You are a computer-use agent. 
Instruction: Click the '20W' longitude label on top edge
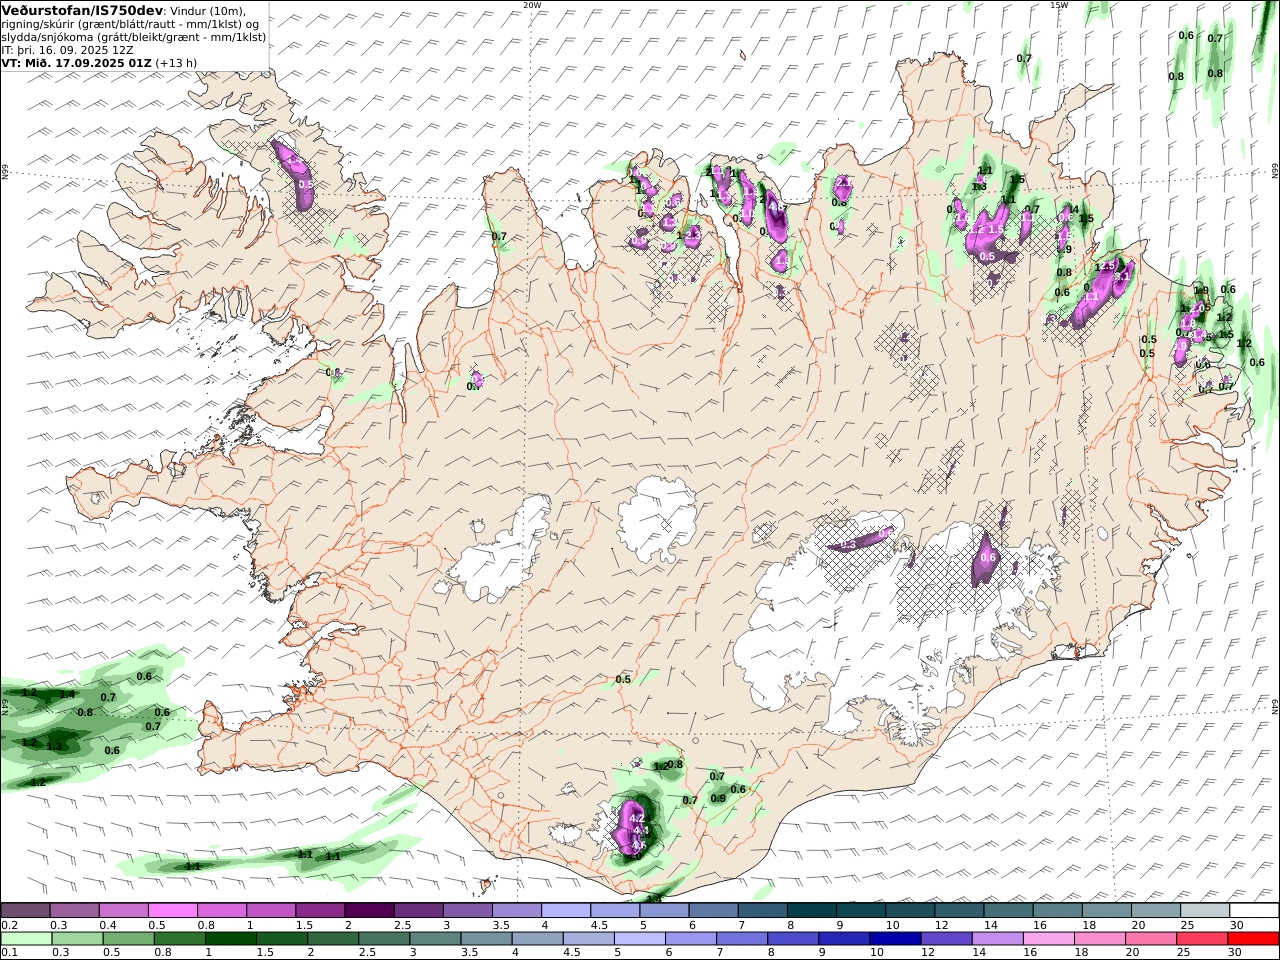532,5
